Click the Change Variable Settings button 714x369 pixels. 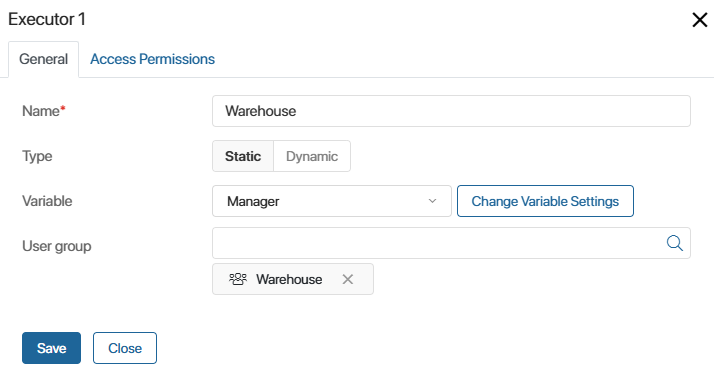click(x=545, y=201)
